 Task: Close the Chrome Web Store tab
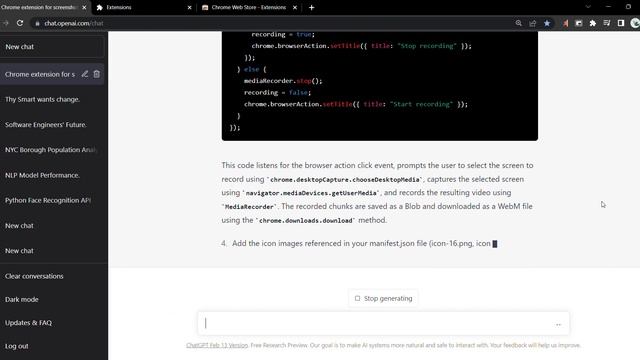tap(295, 7)
